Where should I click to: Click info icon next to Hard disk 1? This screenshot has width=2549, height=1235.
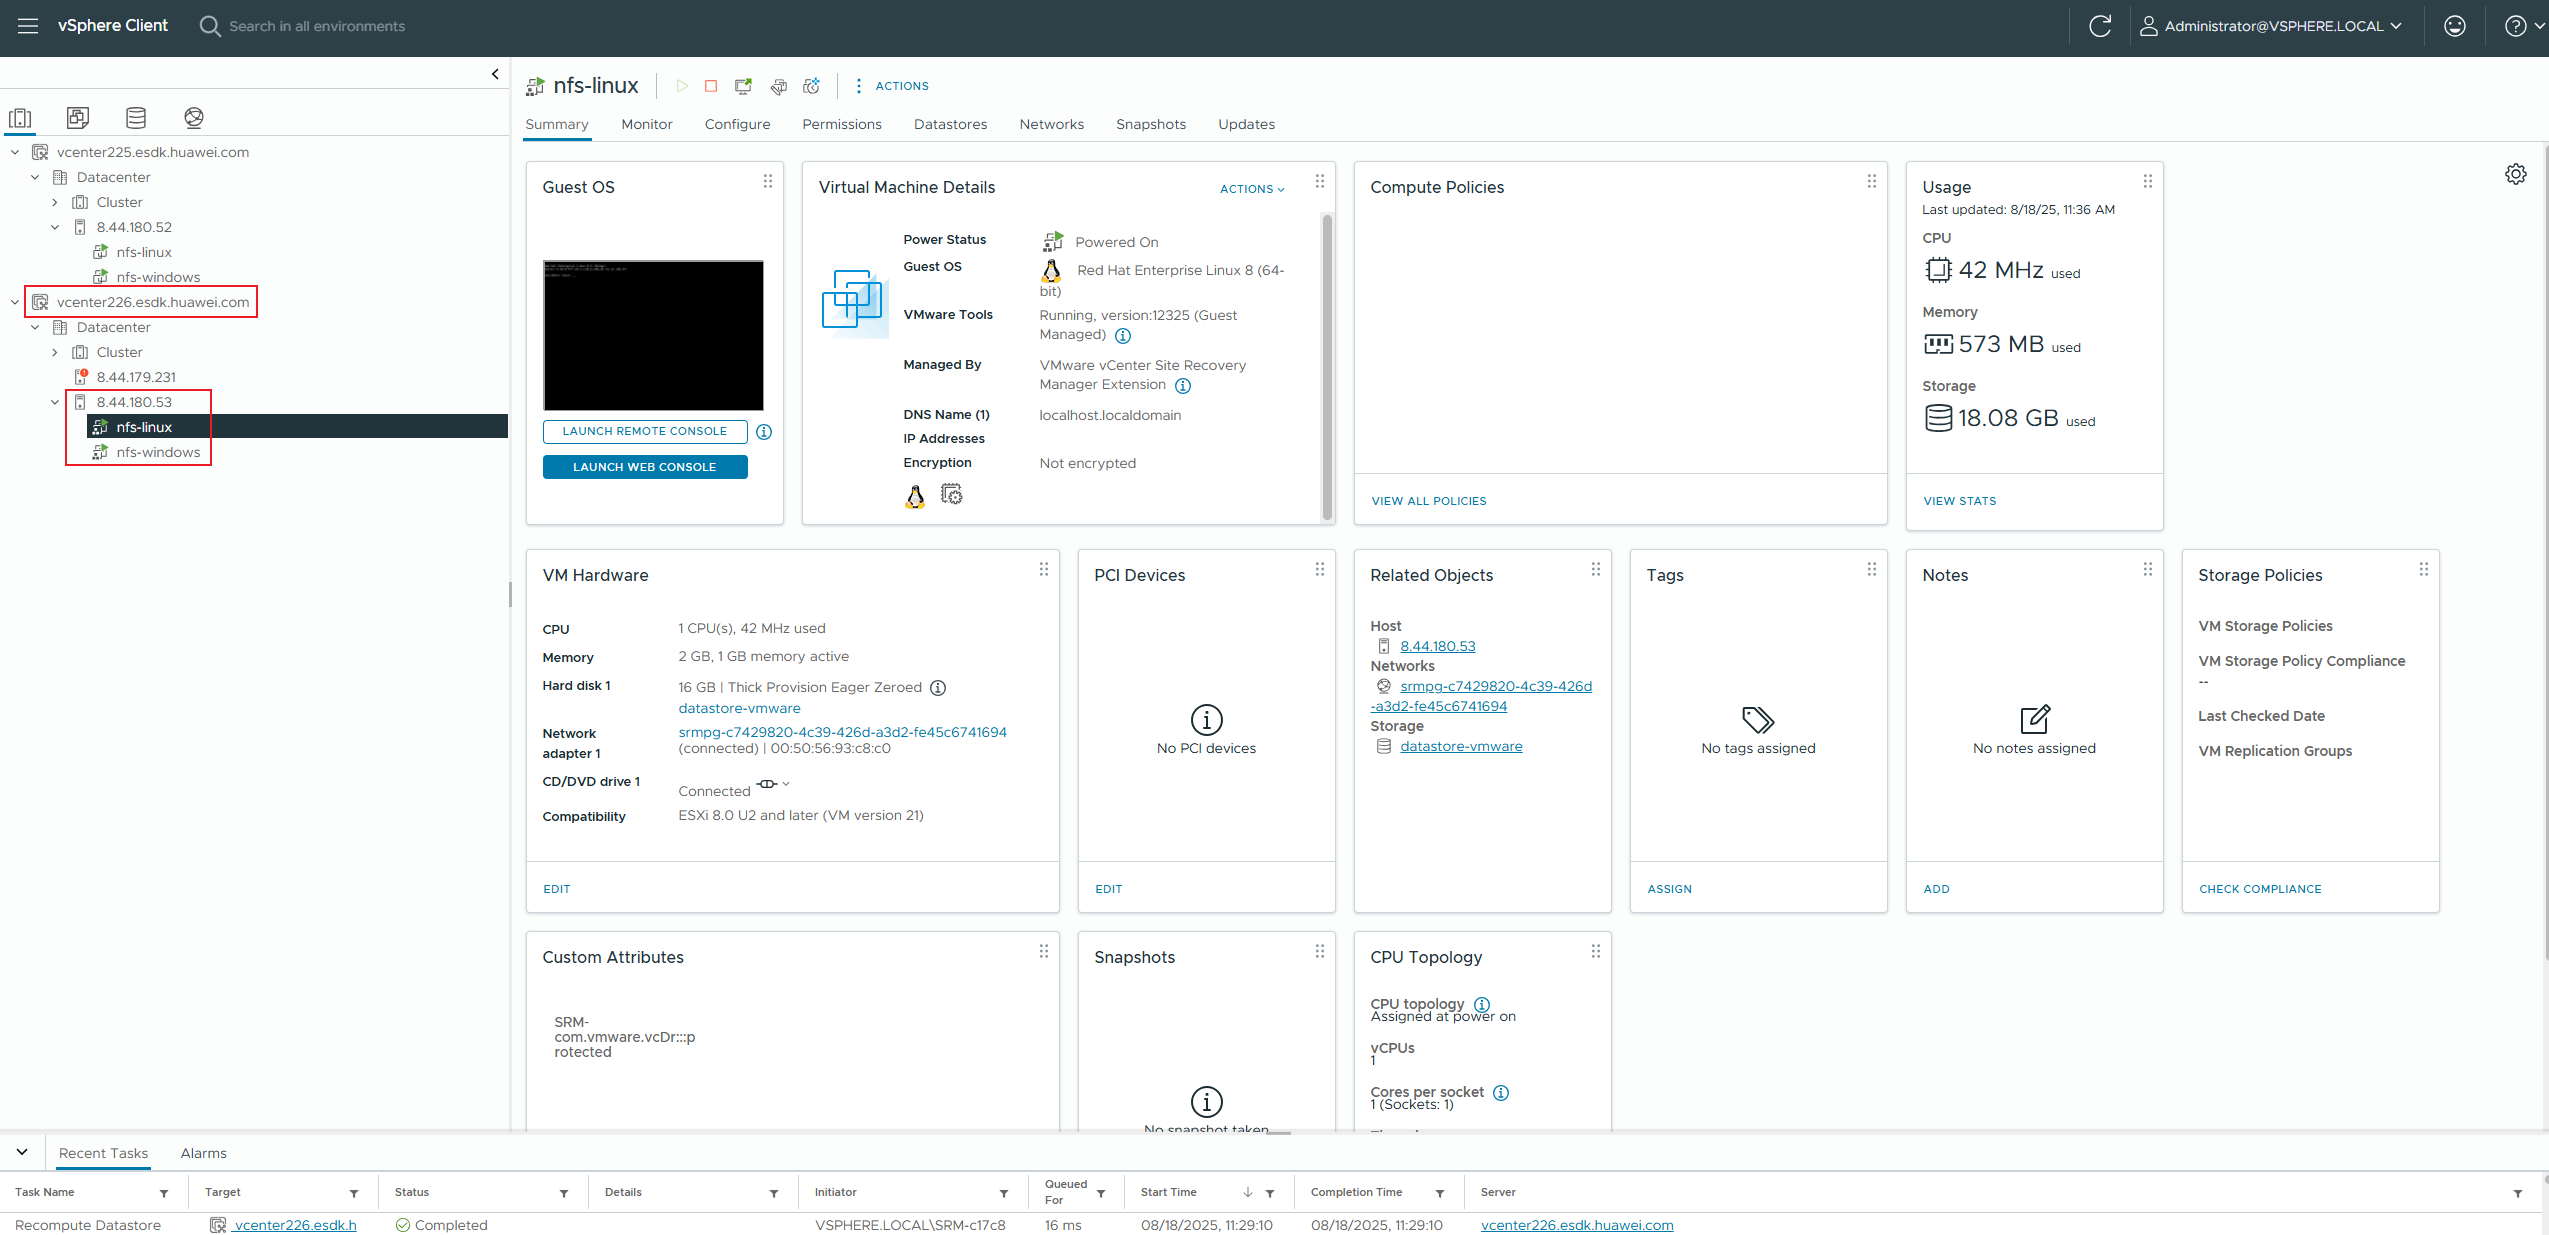point(938,688)
